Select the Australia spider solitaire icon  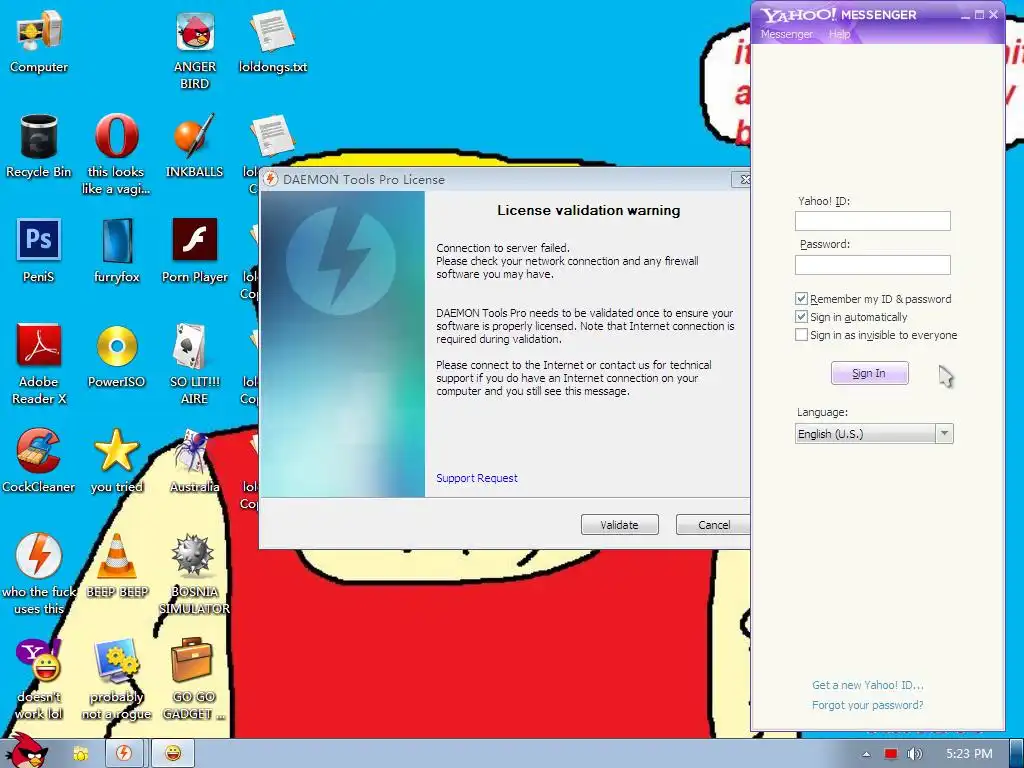[194, 461]
